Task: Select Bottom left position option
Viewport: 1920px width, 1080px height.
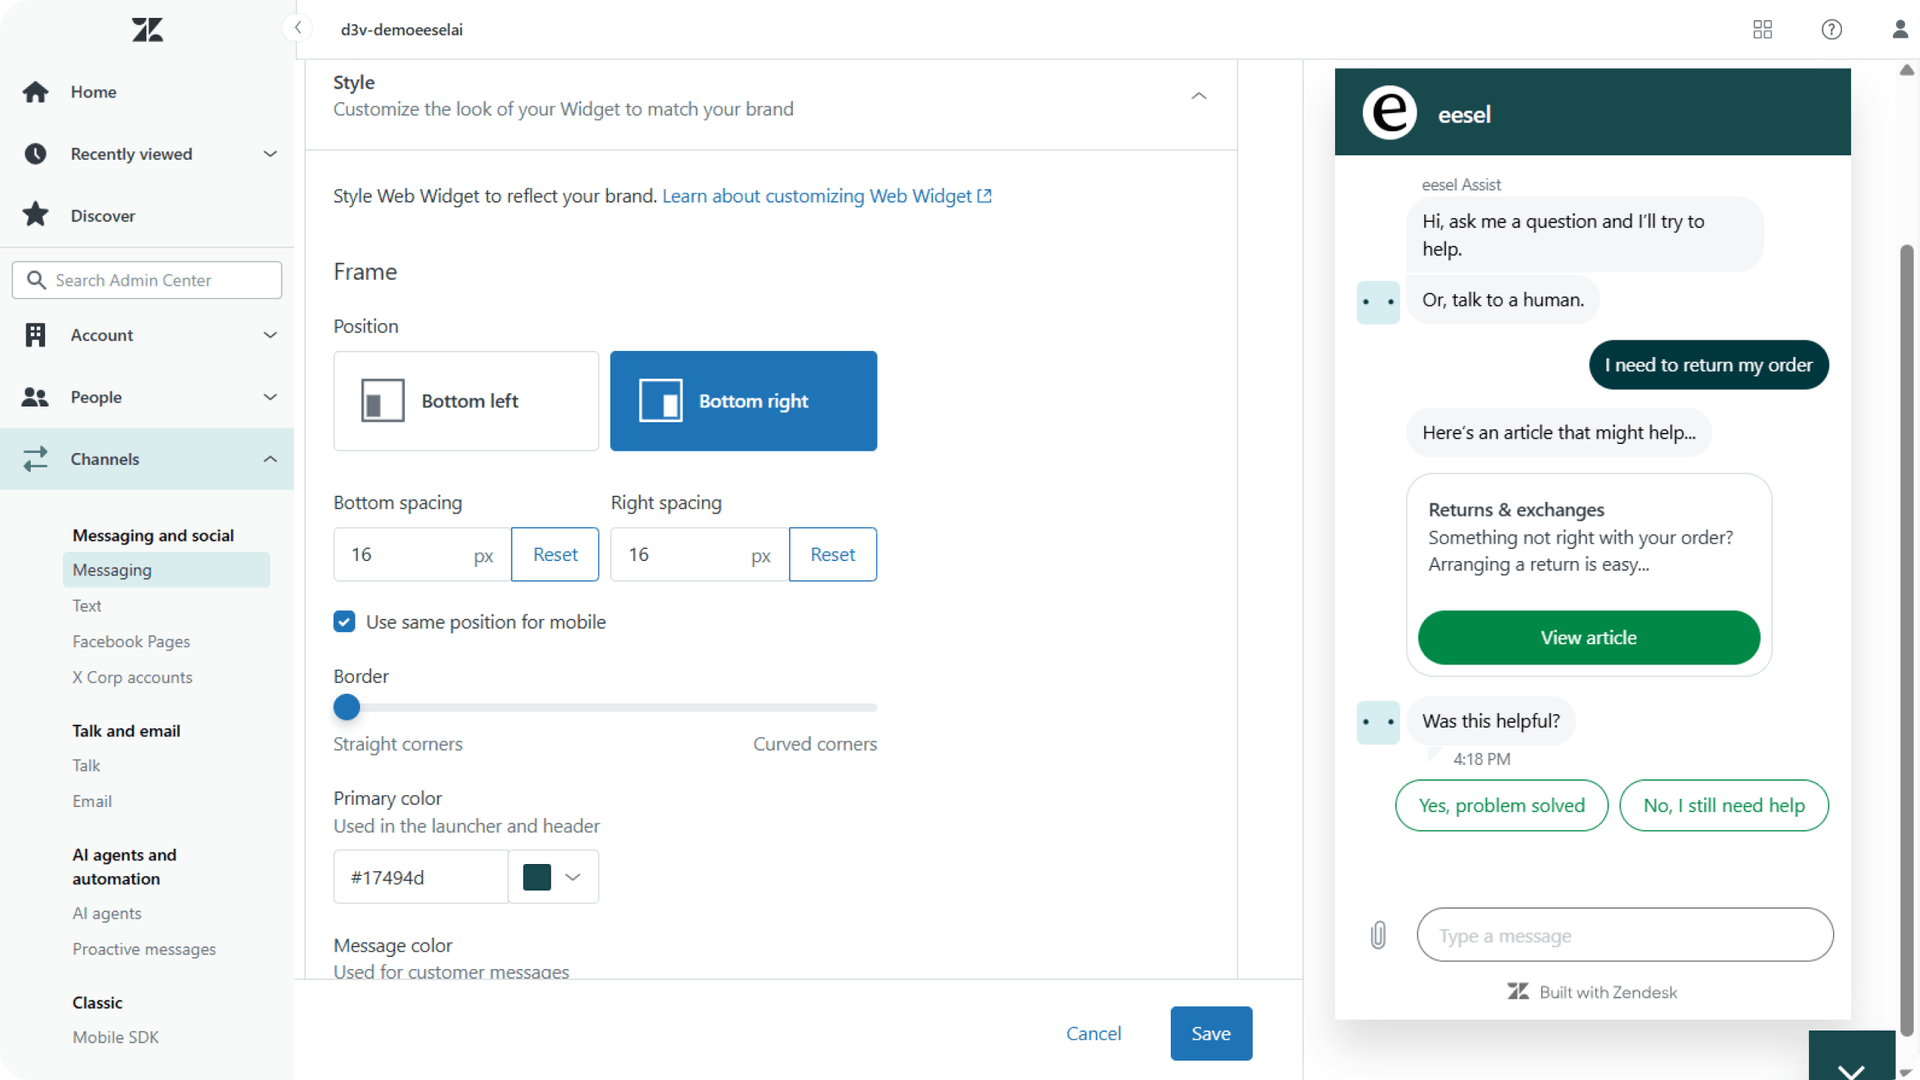Action: coord(466,401)
